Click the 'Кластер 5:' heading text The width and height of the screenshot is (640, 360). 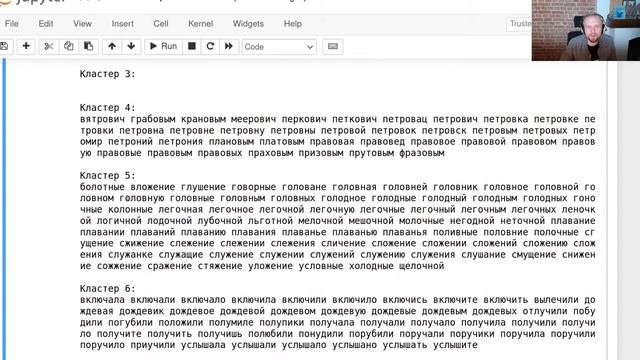107,176
